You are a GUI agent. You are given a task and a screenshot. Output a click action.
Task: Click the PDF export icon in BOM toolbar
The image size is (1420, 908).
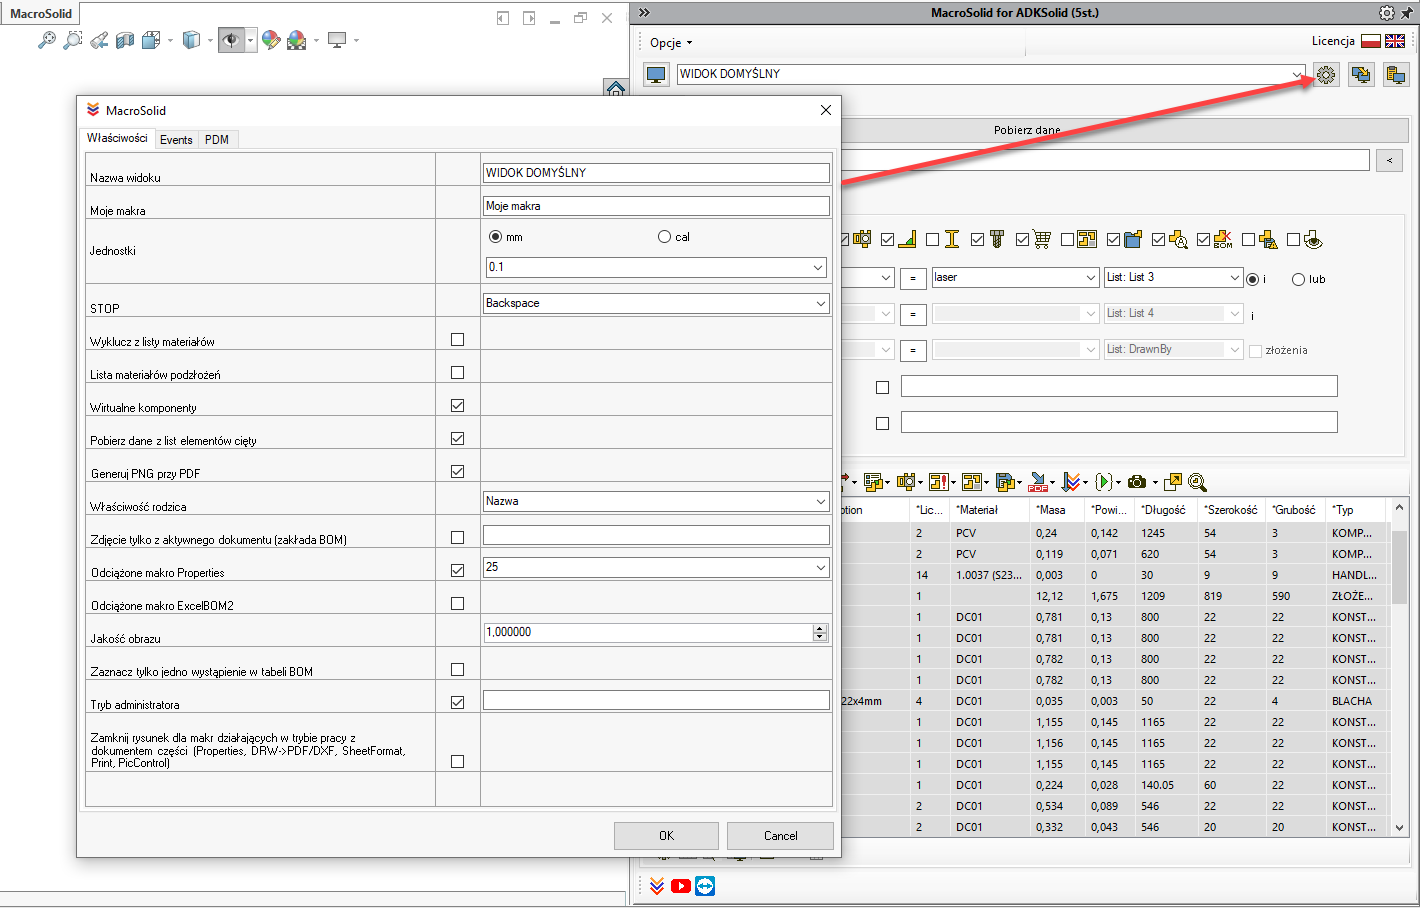1038,482
